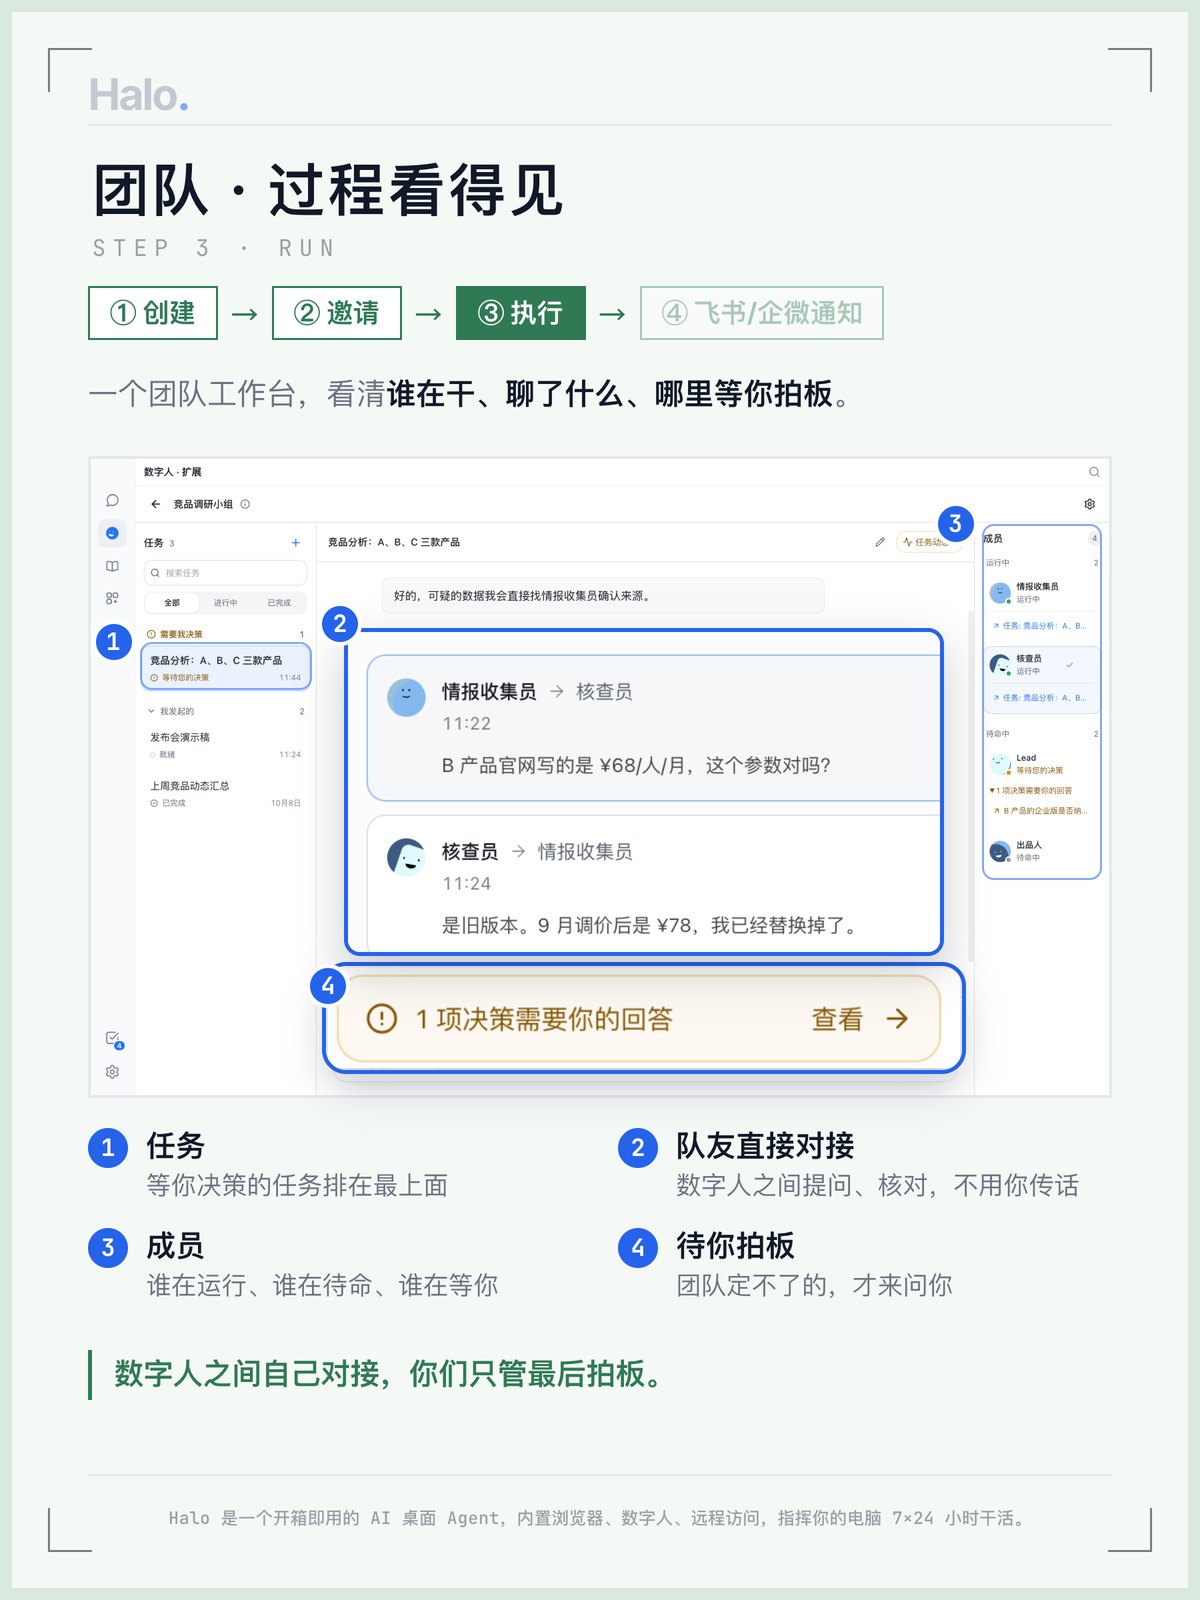1200x1600 pixels.
Task: Click the 等待您的决策 status under Lead
Action: [x=1040, y=770]
